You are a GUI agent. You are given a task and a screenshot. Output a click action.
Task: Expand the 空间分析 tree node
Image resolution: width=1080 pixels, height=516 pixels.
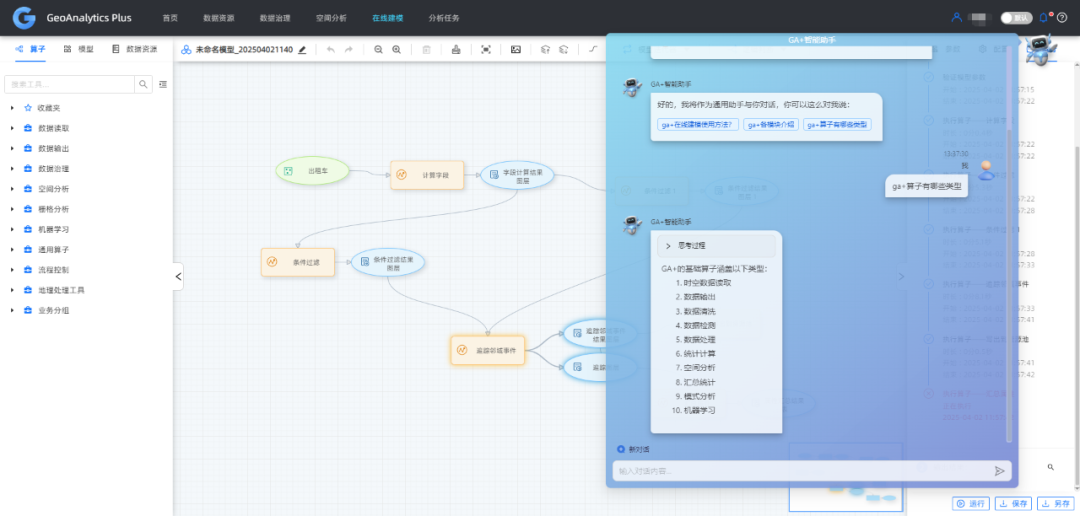[12, 189]
